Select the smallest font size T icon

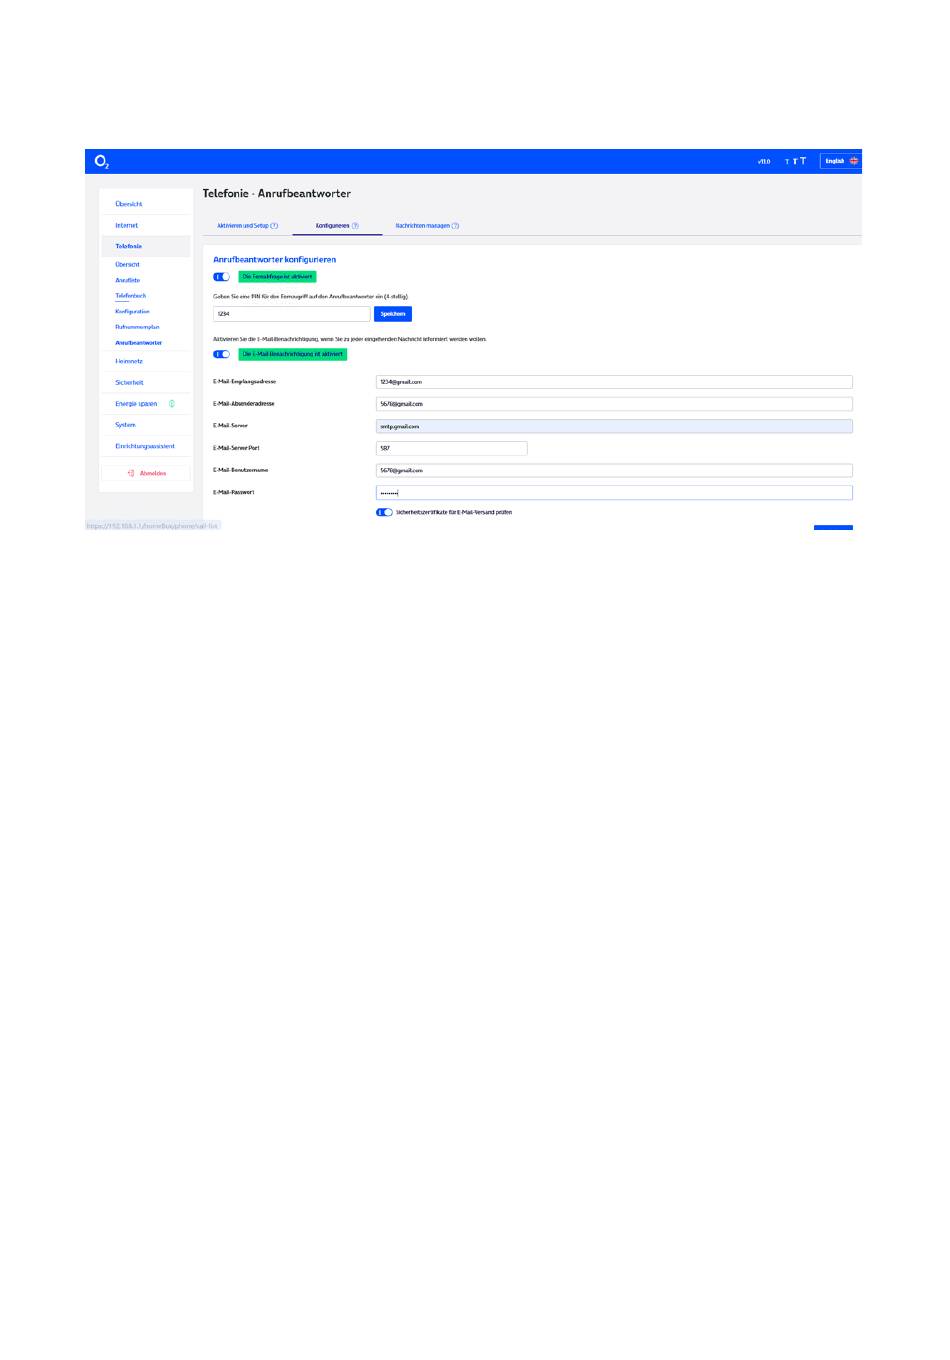[787, 162]
